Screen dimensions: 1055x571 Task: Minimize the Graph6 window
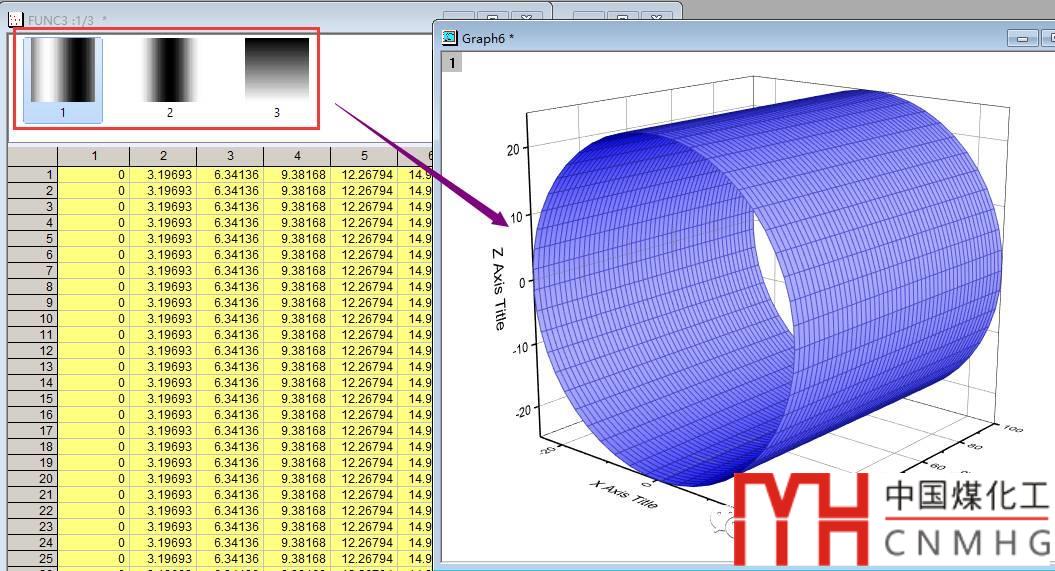click(x=1022, y=38)
